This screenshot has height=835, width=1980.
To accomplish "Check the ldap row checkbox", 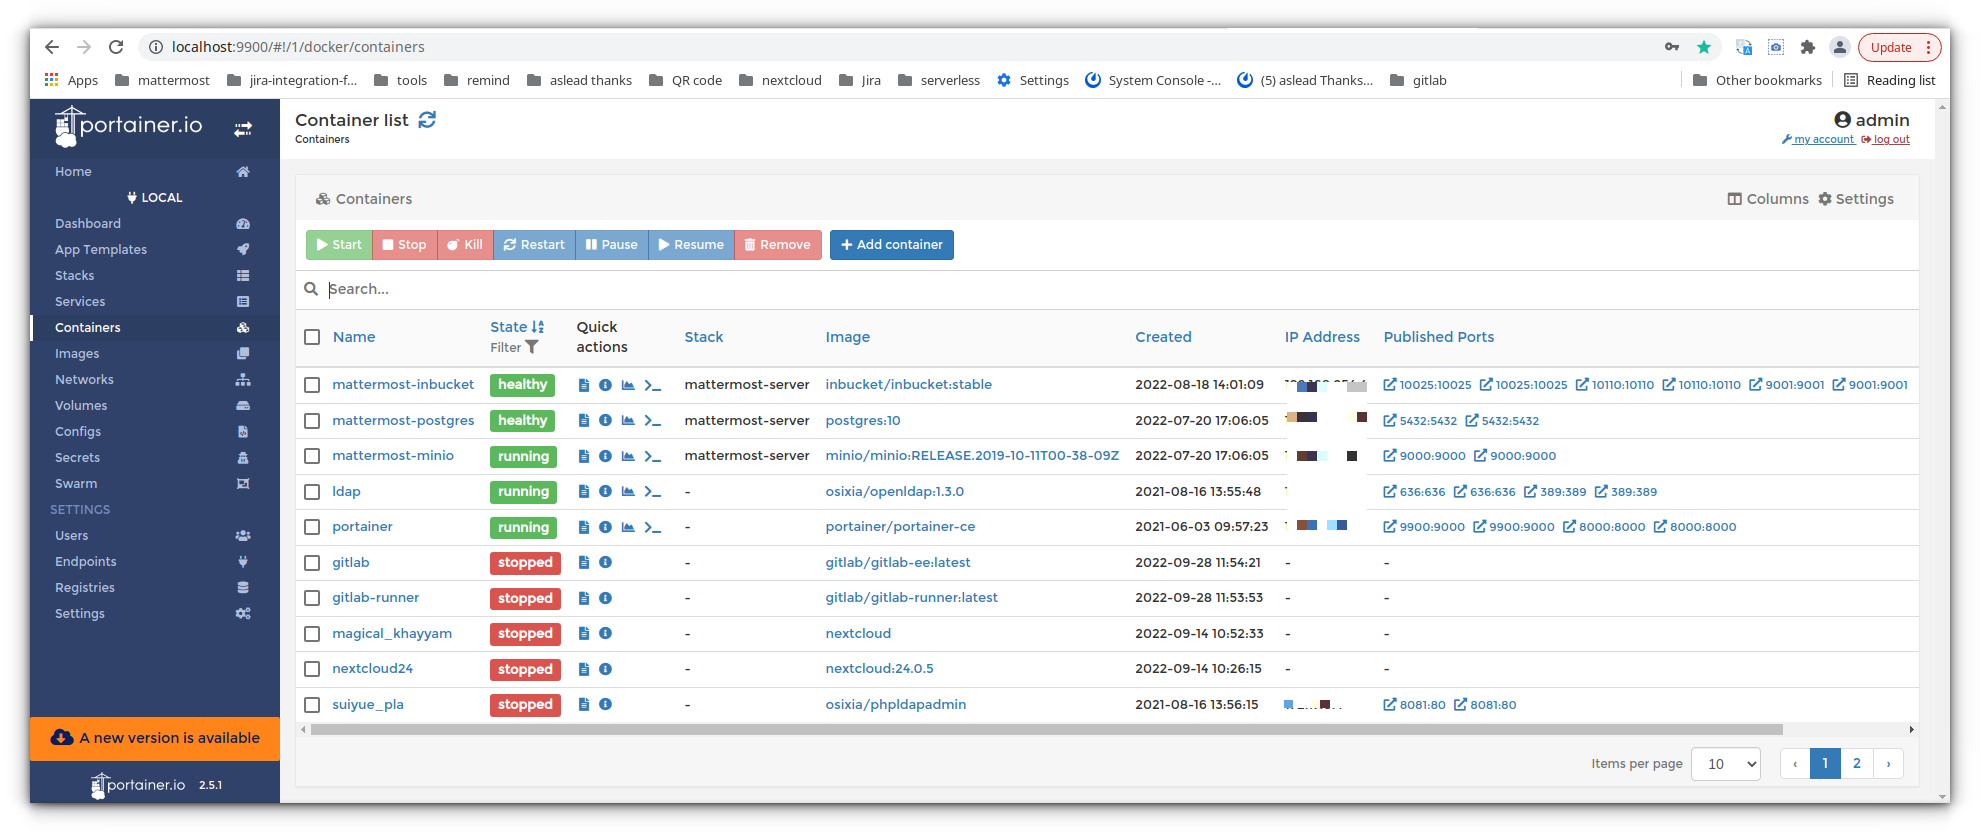I will 312,492.
